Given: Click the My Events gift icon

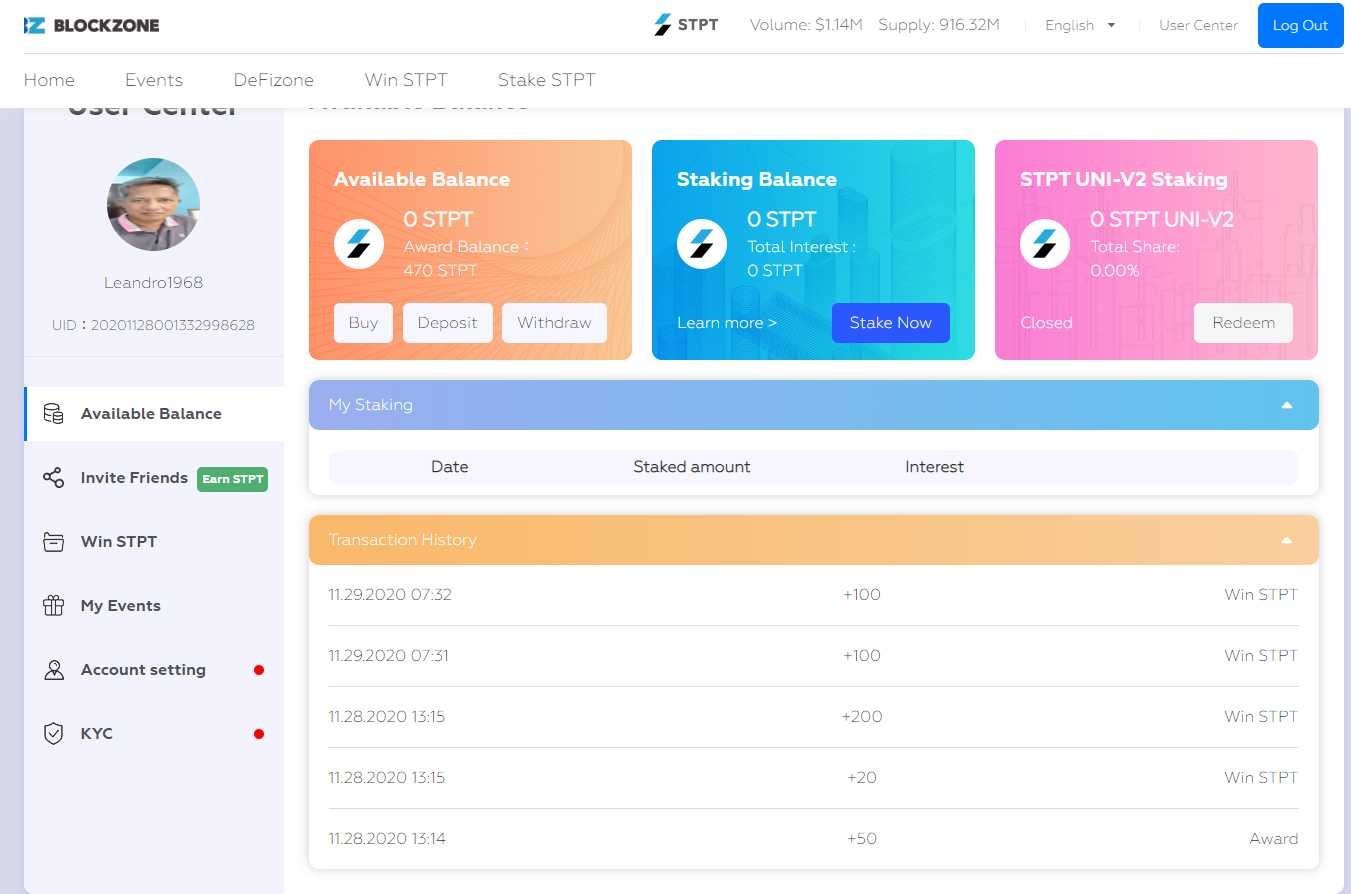Looking at the screenshot, I should tap(54, 606).
